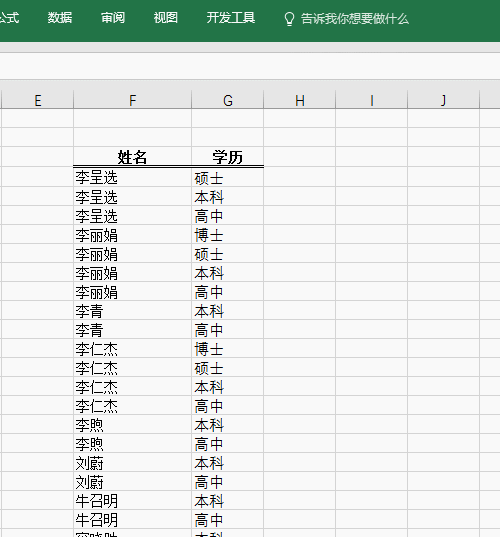Click the 高中 cell in 牛召明's row
Screen dimensions: 500x537
click(228, 520)
